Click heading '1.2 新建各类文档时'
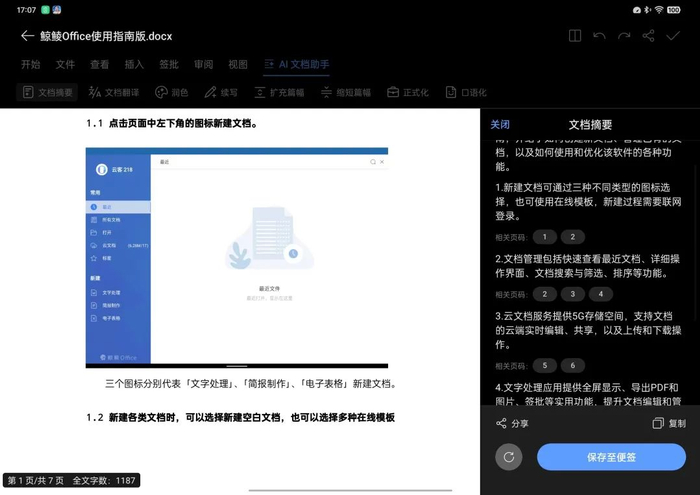The image size is (700, 495). 241,417
